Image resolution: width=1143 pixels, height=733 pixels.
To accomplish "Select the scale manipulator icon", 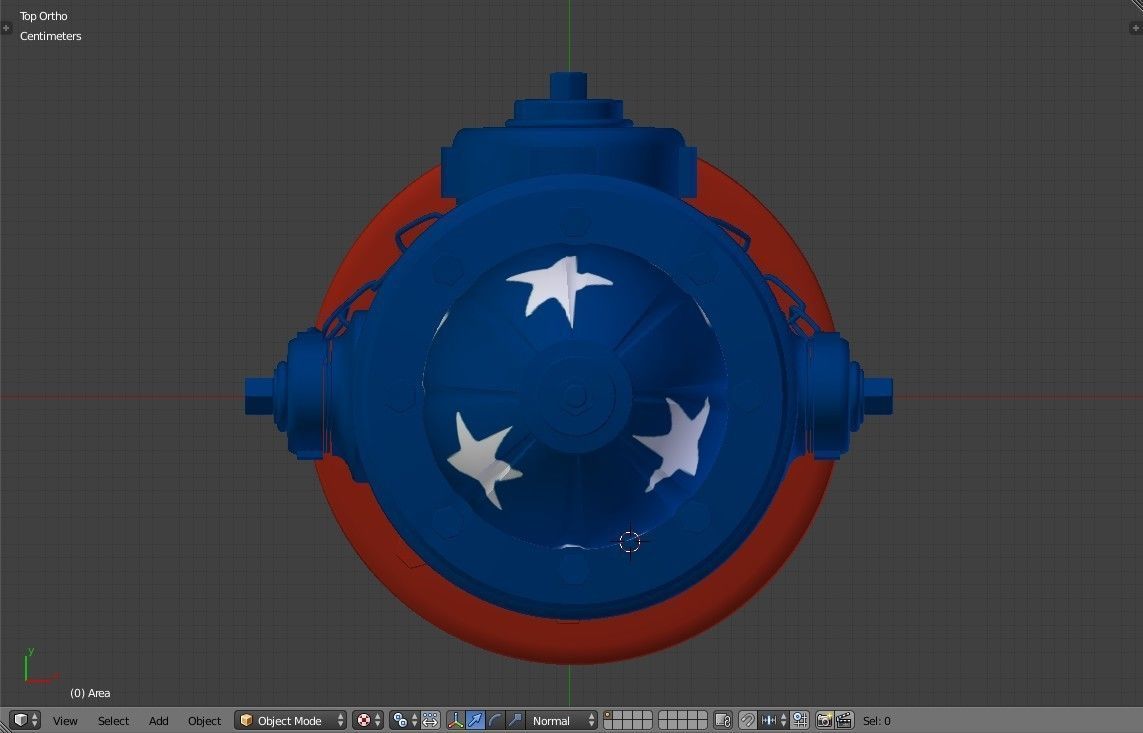I will point(514,721).
